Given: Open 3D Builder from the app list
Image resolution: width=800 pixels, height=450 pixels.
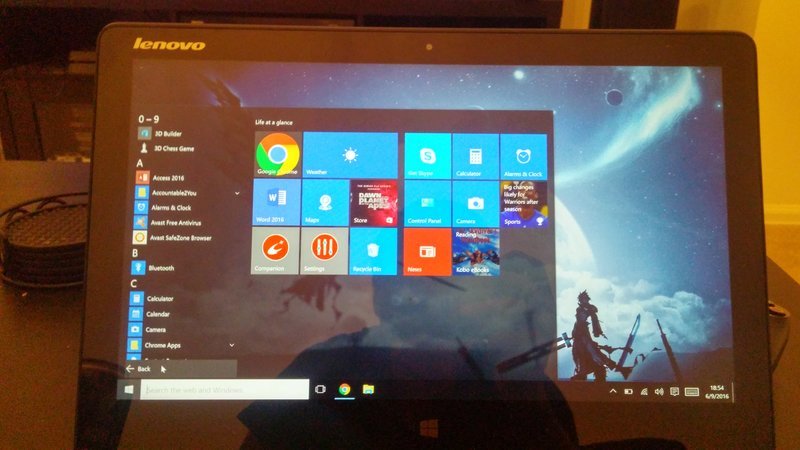Looking at the screenshot, I should pos(161,134).
